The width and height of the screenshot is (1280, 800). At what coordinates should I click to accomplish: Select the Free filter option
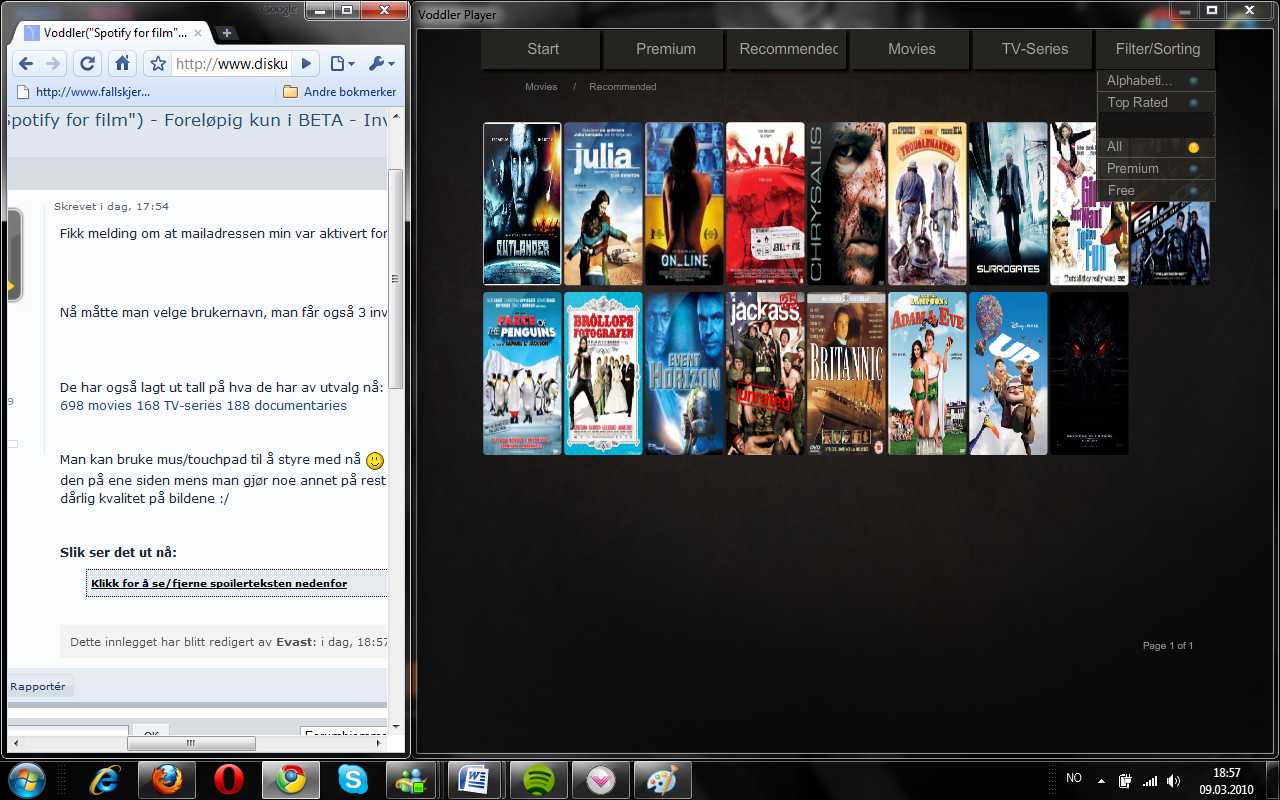(x=1156, y=191)
